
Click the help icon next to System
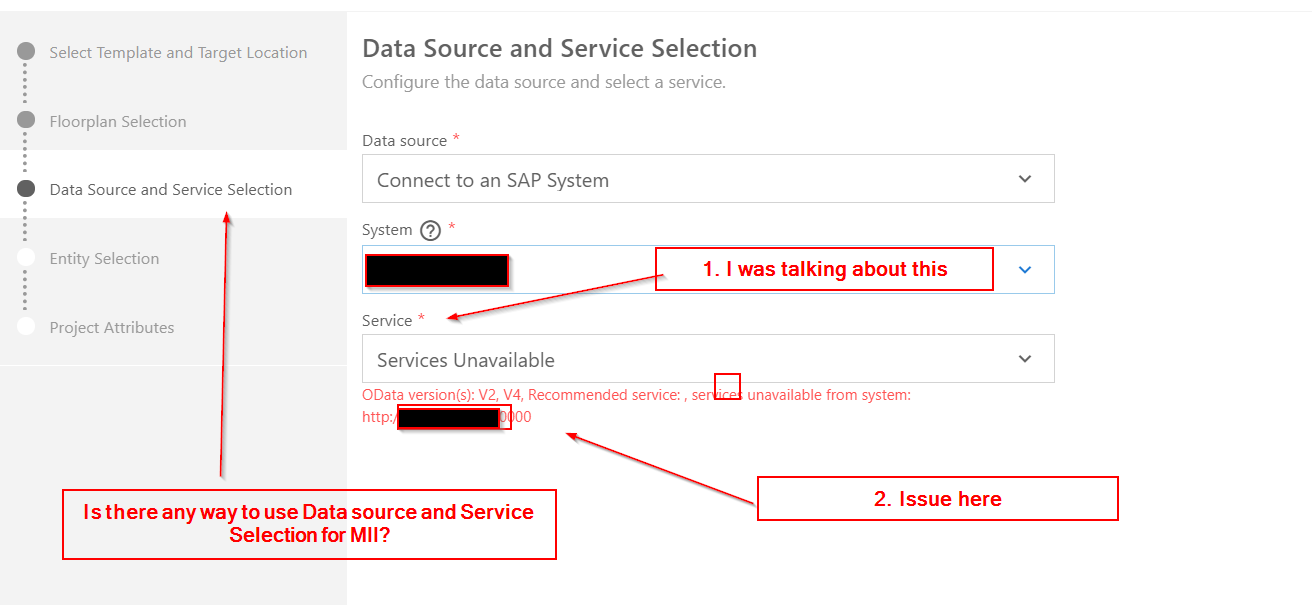coord(430,231)
